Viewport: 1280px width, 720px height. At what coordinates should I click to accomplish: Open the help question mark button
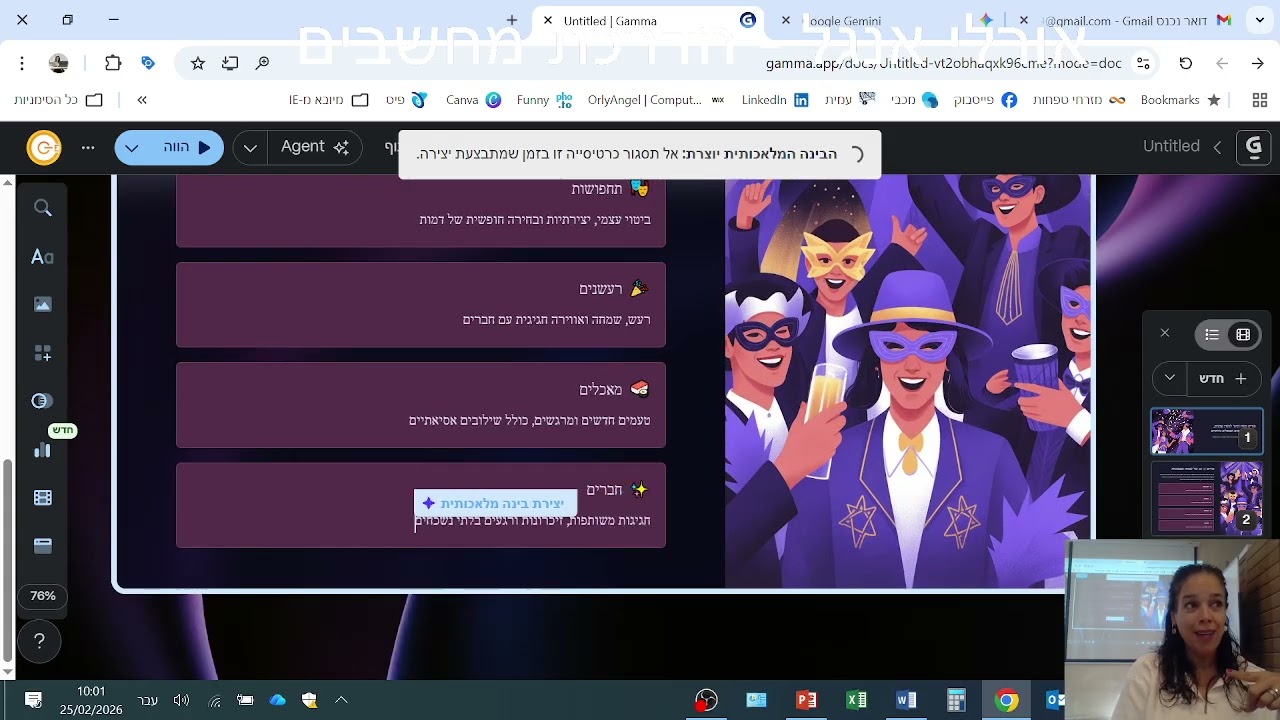click(40, 641)
